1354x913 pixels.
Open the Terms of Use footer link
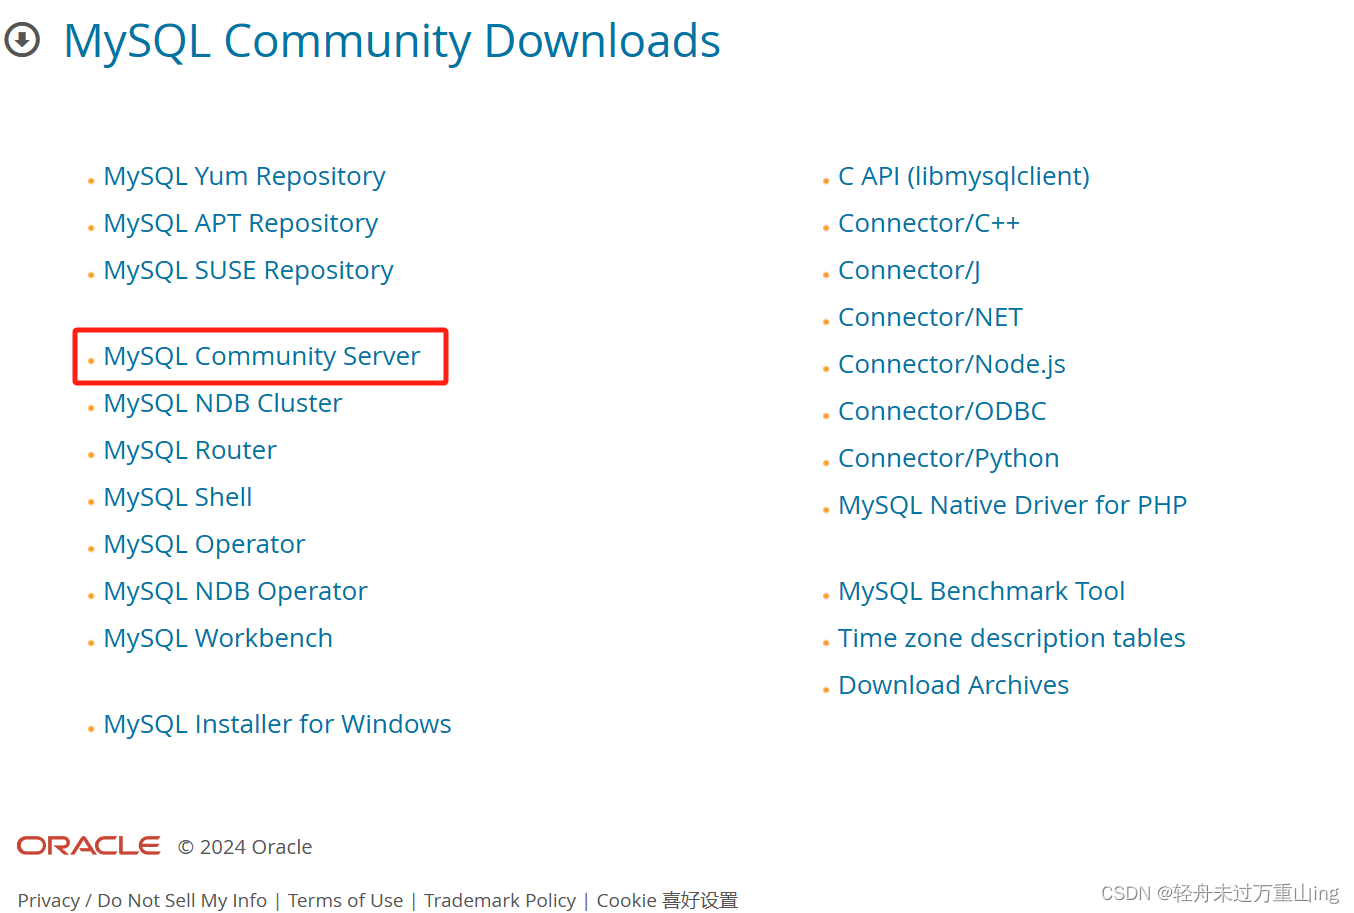pyautogui.click(x=346, y=900)
